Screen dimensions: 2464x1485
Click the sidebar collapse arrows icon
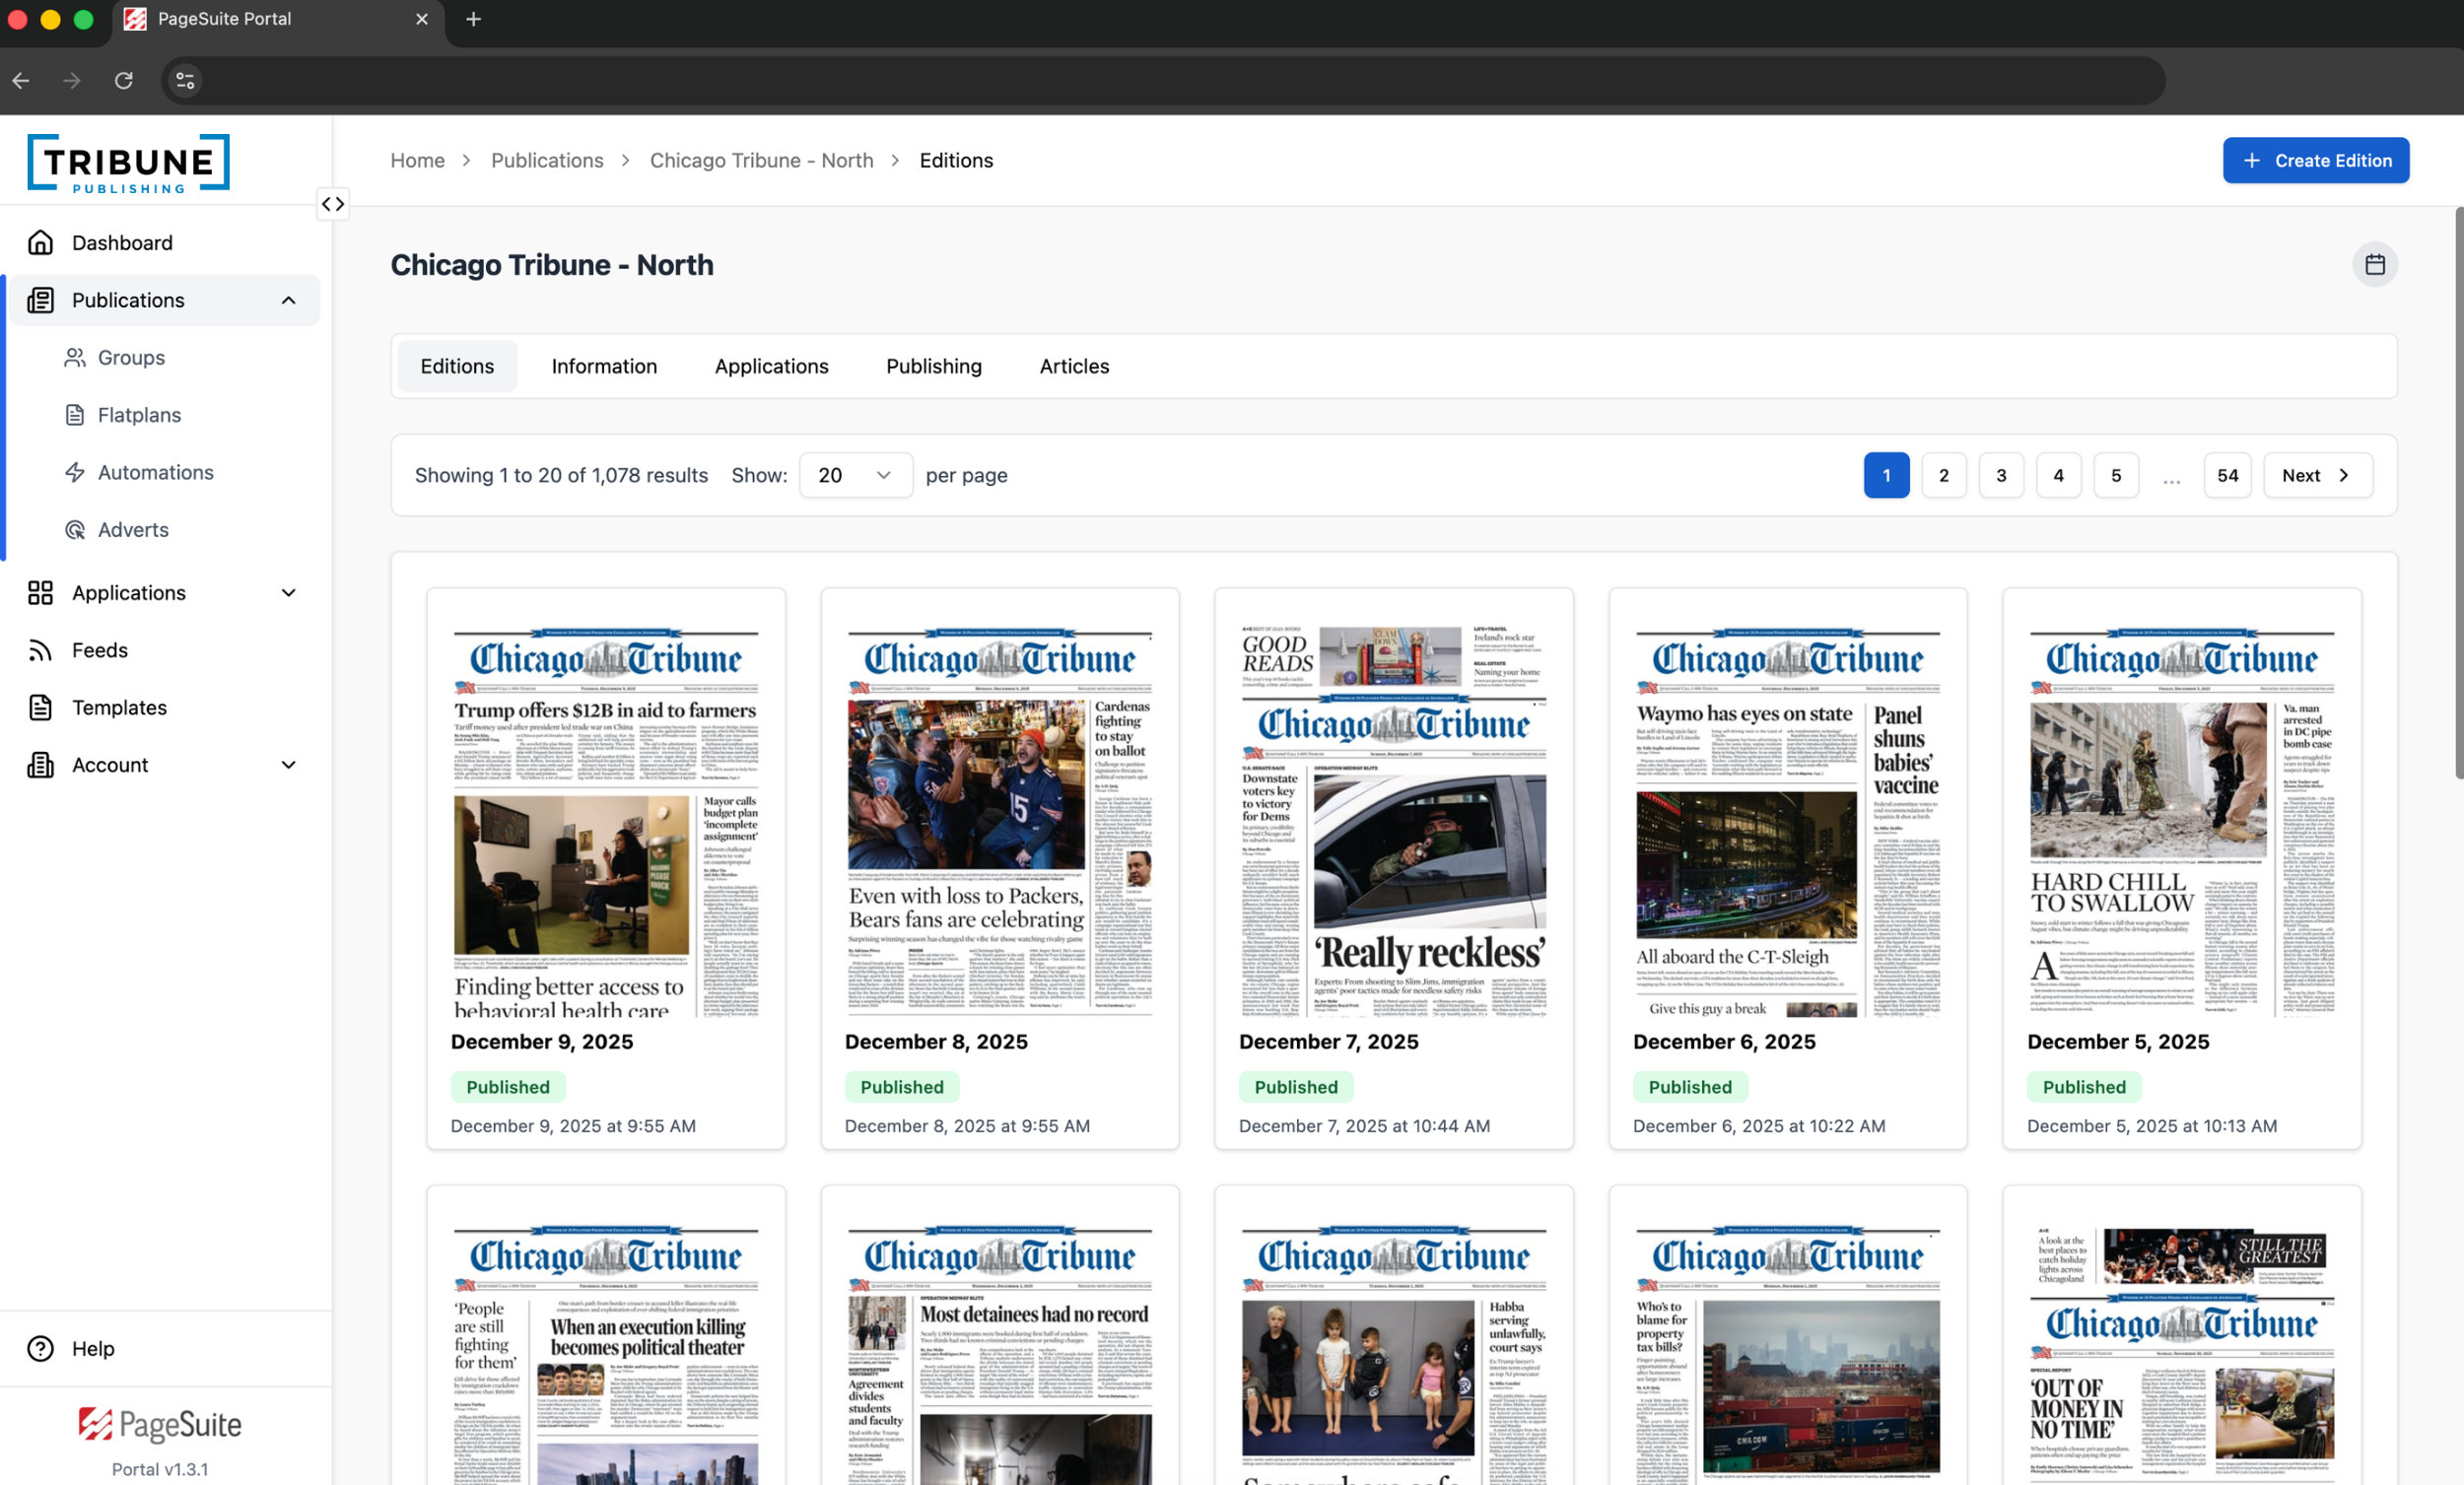coord(333,204)
